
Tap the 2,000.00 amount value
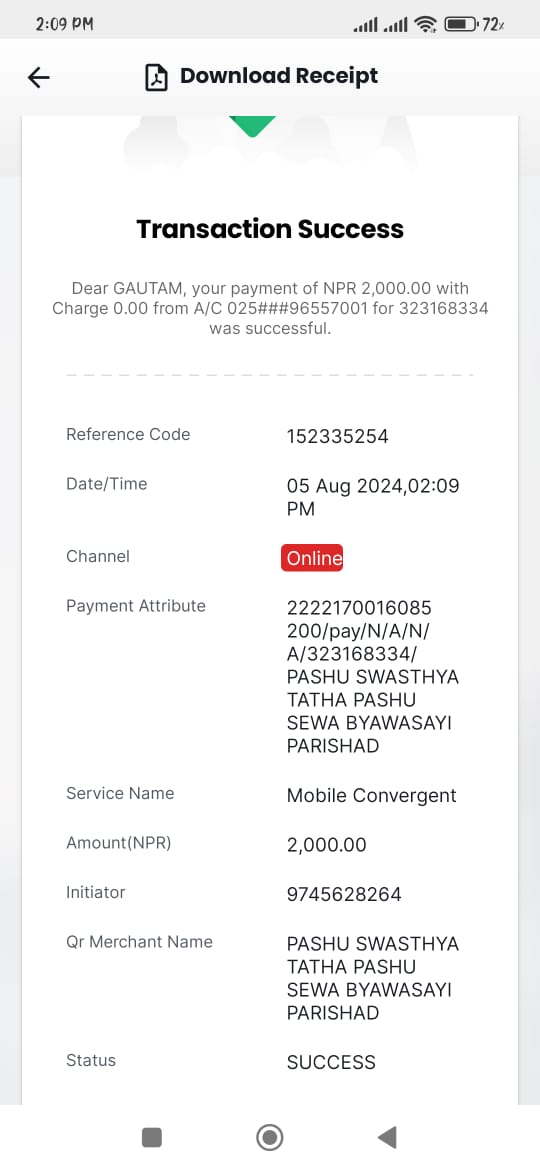327,845
